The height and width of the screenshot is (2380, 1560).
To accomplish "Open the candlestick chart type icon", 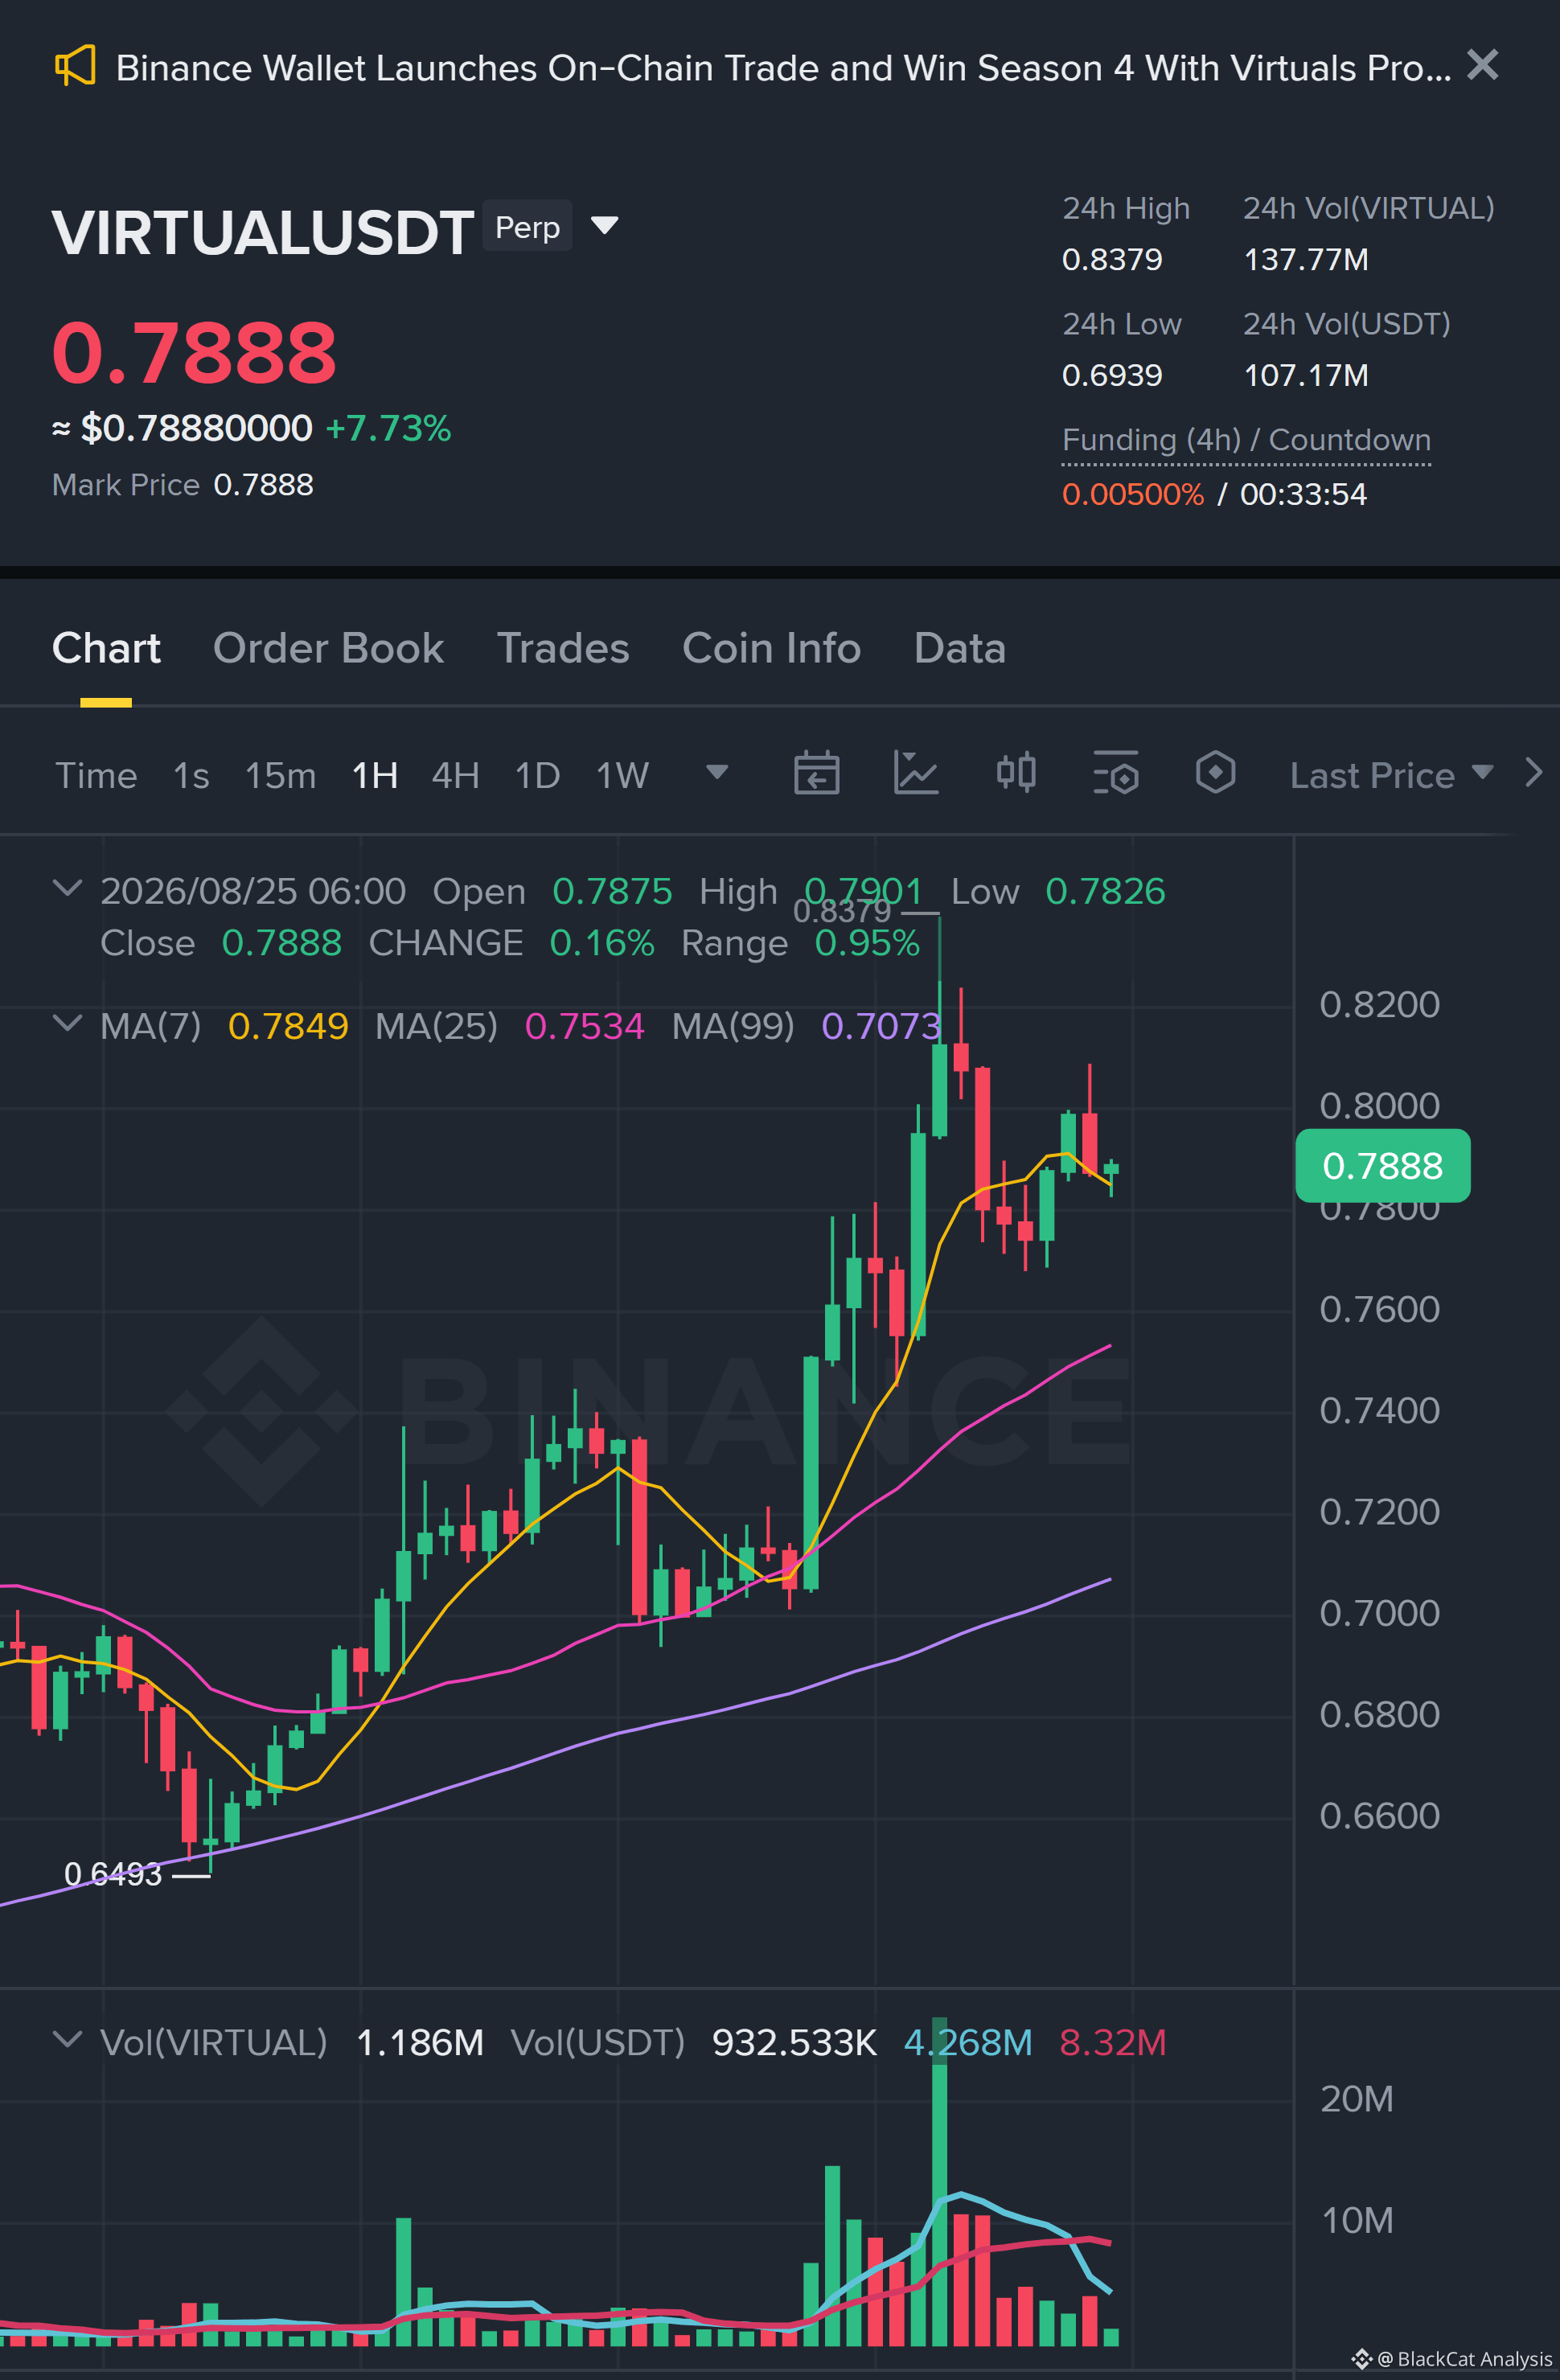I will click(1016, 773).
